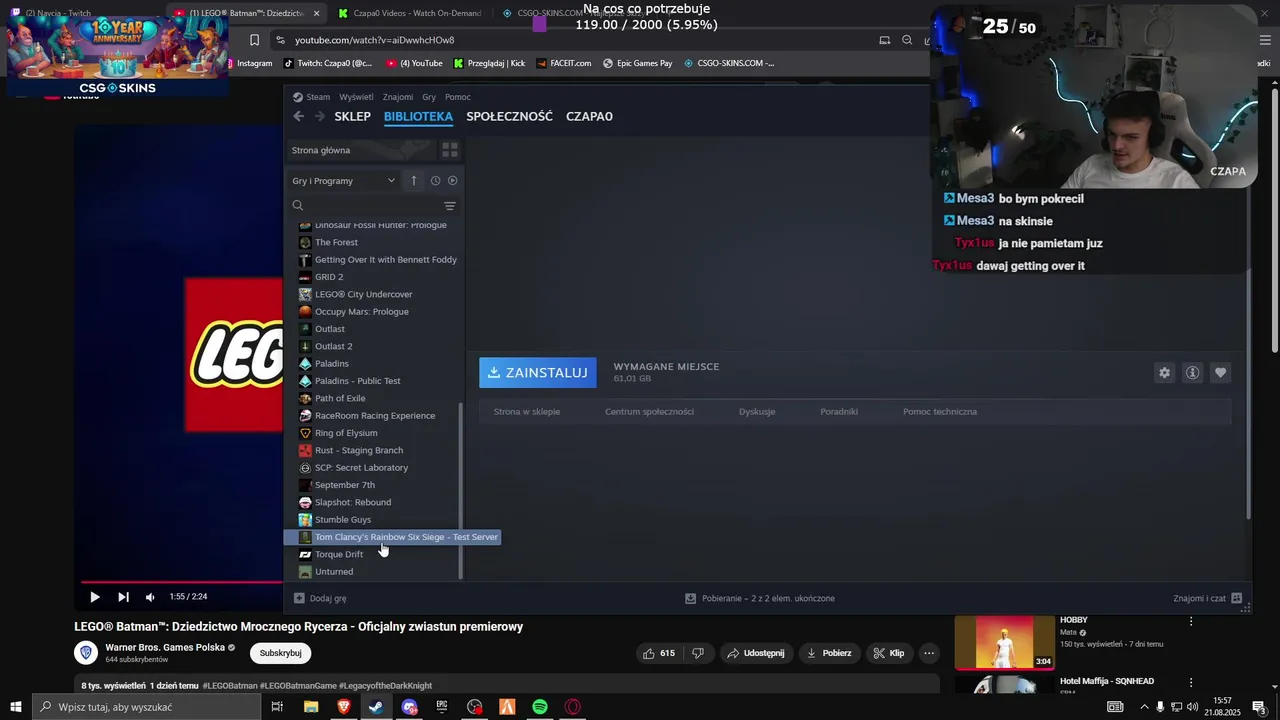
Task: Open Pobieranie downloads status
Action: click(760, 598)
